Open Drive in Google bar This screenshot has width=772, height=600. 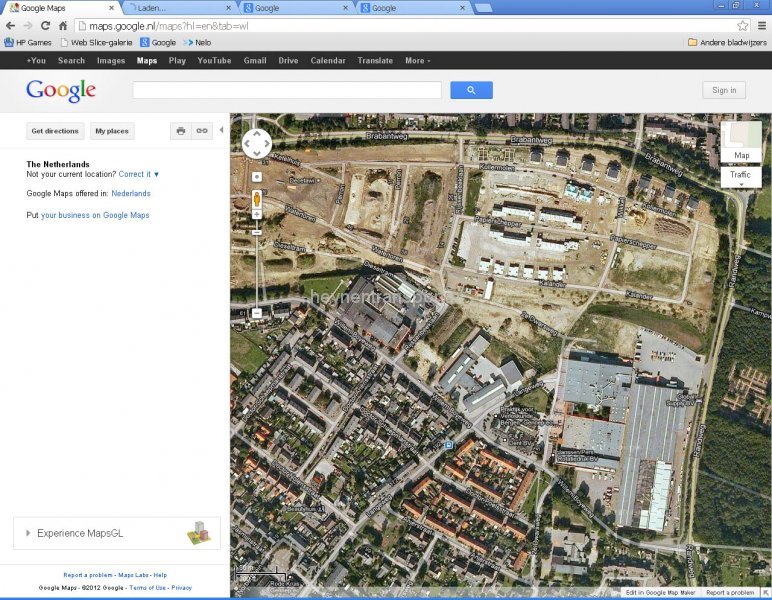pos(288,61)
